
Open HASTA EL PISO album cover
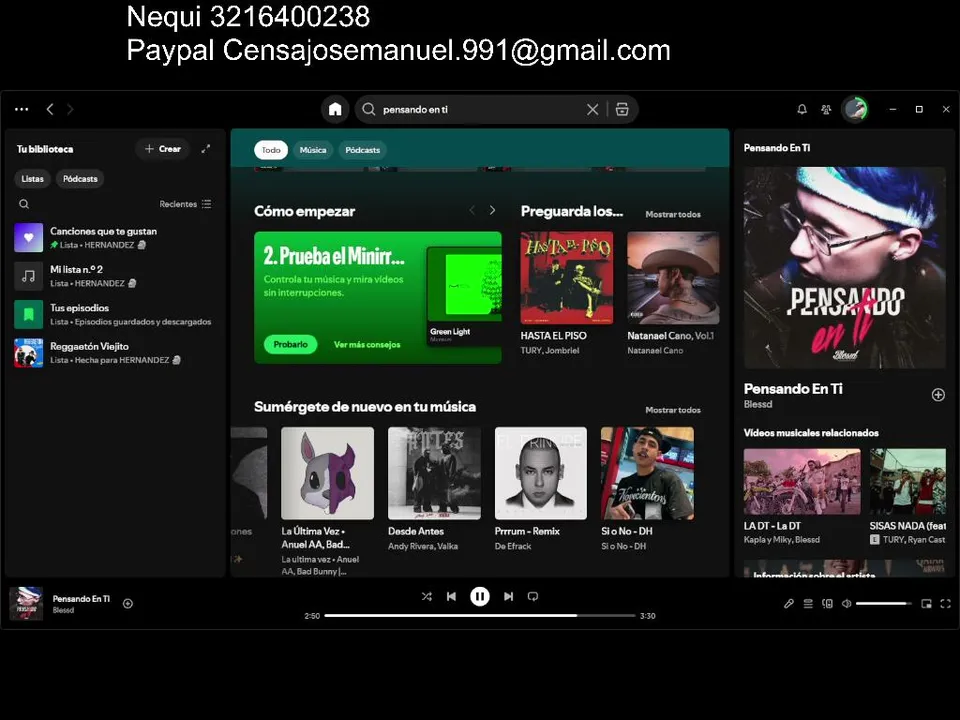coord(566,278)
